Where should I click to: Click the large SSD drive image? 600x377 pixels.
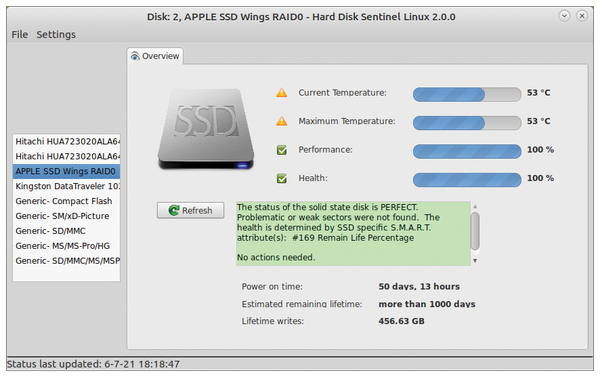point(206,129)
